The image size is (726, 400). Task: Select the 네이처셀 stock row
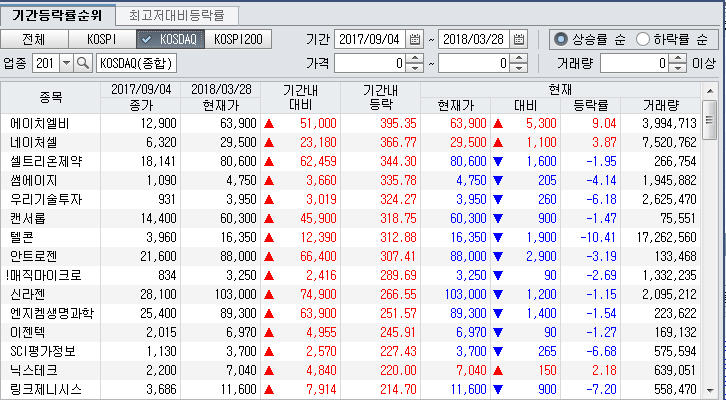click(x=351, y=143)
